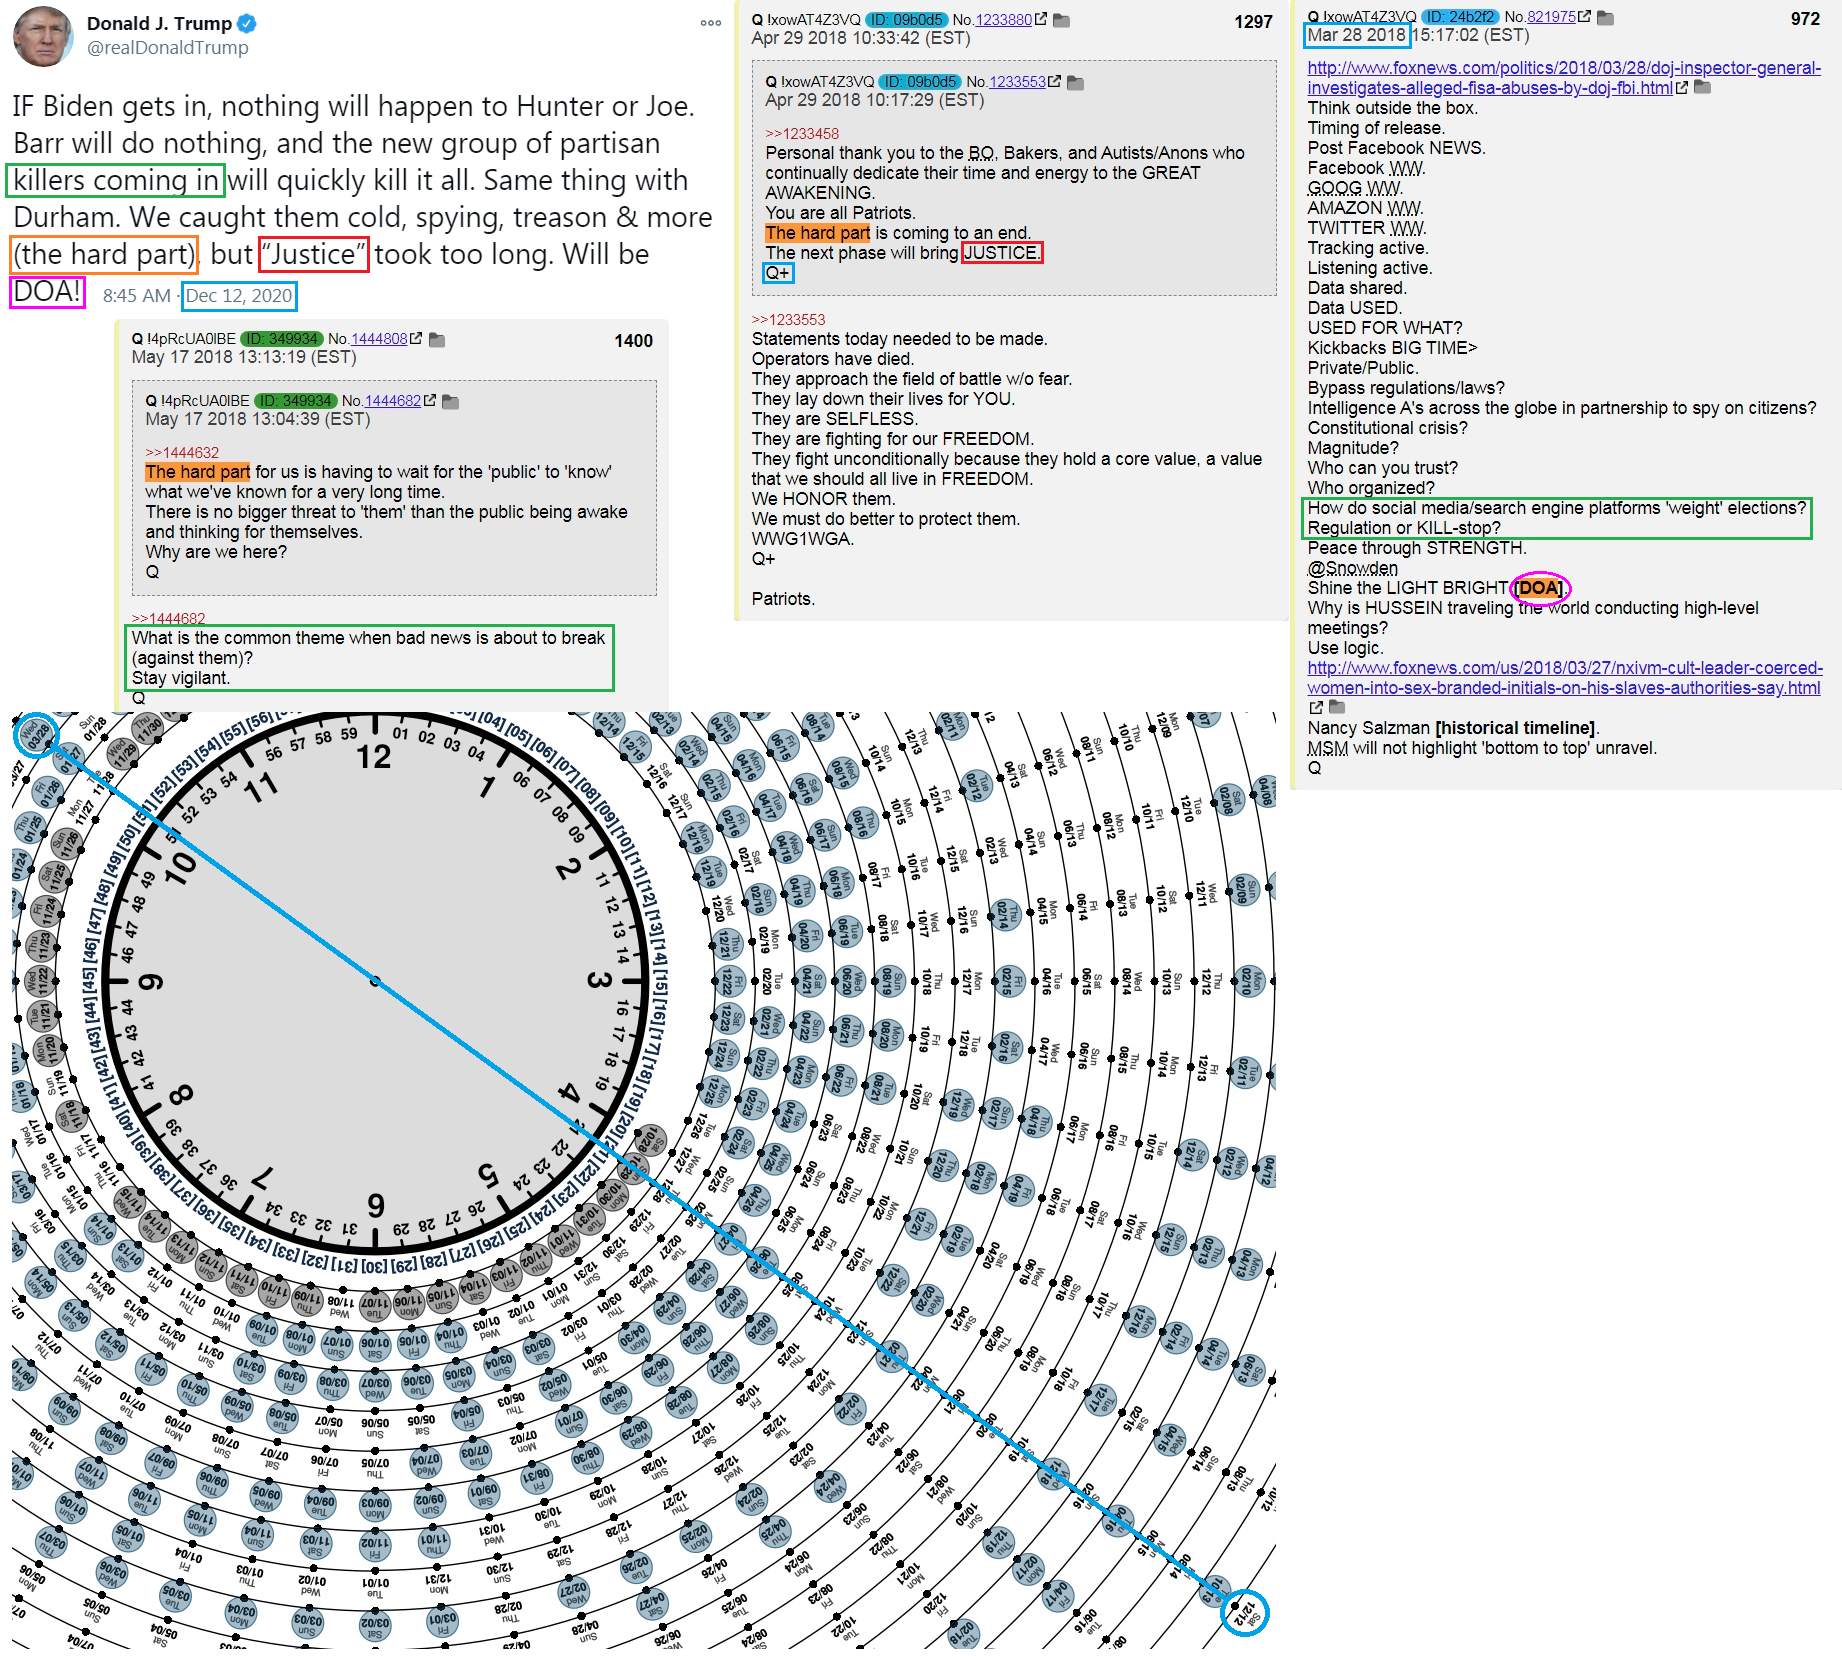Click folder icon after the fisa-abuses URL
1842x1656 pixels.
point(1703,88)
